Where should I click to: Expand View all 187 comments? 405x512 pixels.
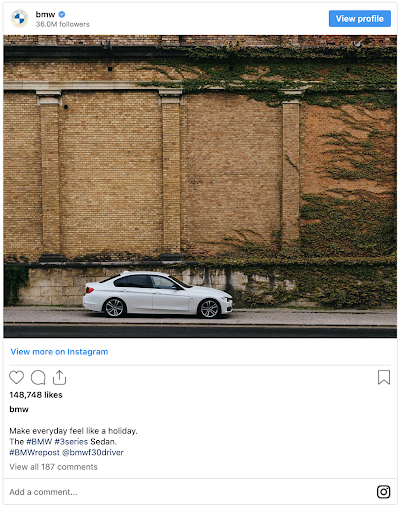point(53,467)
